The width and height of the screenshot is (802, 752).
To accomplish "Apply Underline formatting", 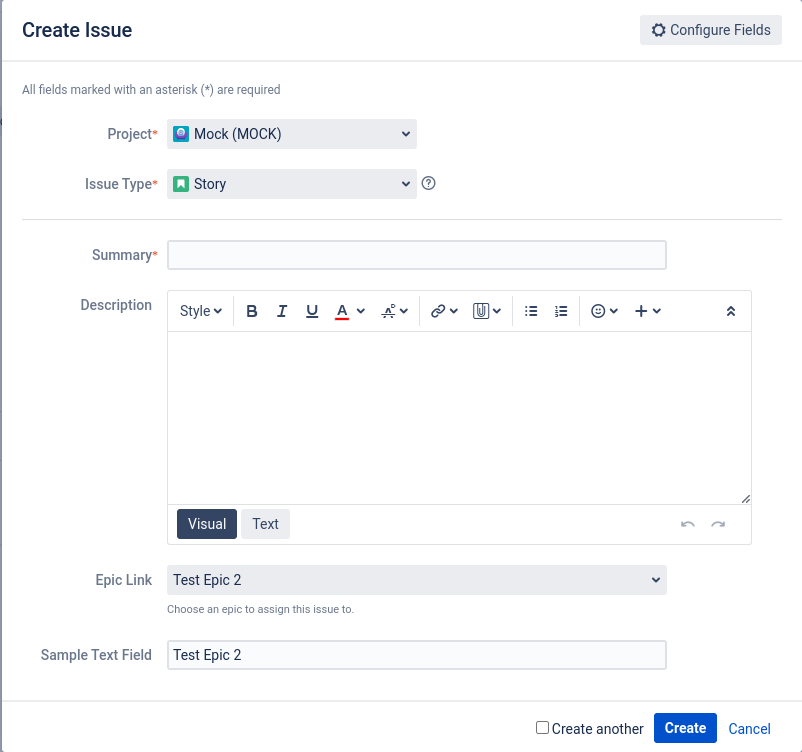I will 312,311.
